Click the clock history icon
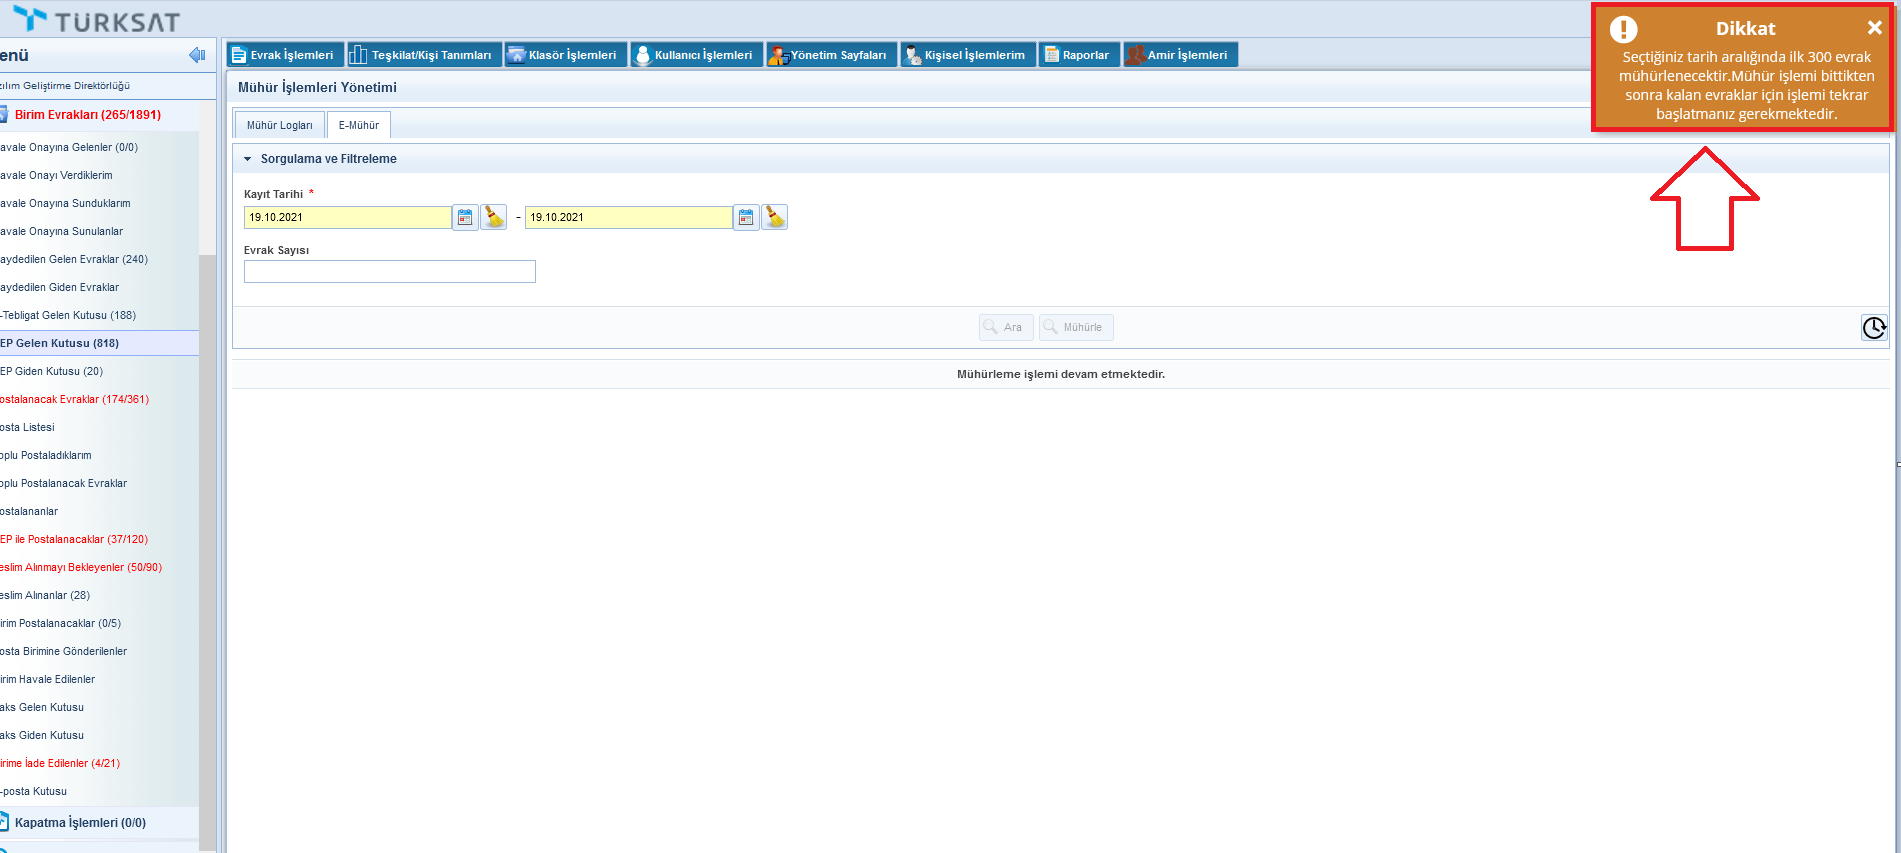 (x=1873, y=327)
